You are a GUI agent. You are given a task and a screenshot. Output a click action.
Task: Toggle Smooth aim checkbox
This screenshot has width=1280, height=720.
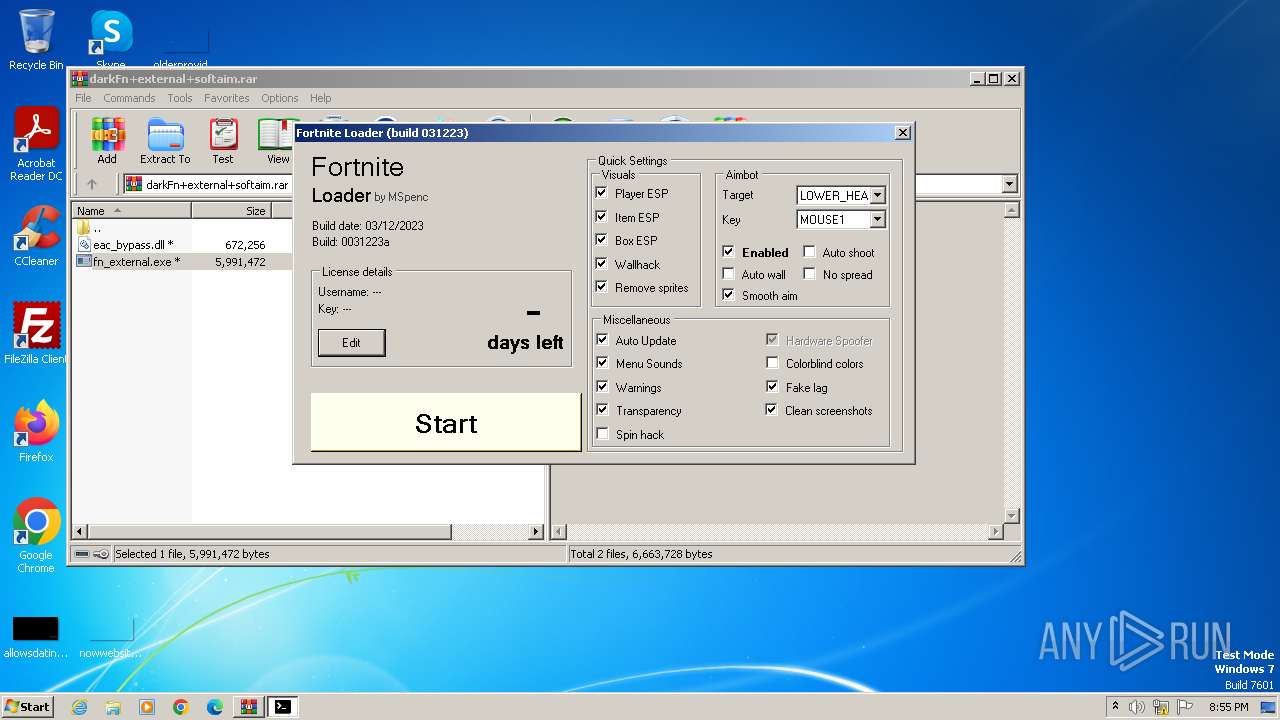click(x=729, y=295)
